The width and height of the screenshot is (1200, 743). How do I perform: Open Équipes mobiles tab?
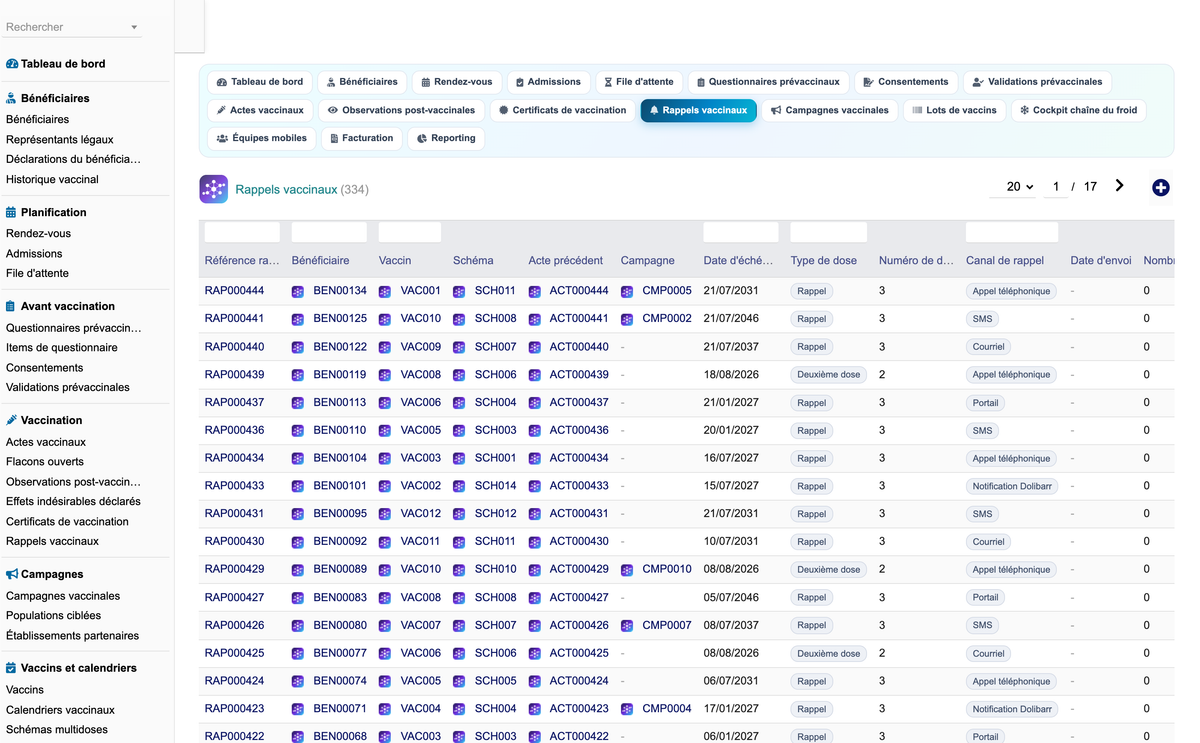click(262, 138)
